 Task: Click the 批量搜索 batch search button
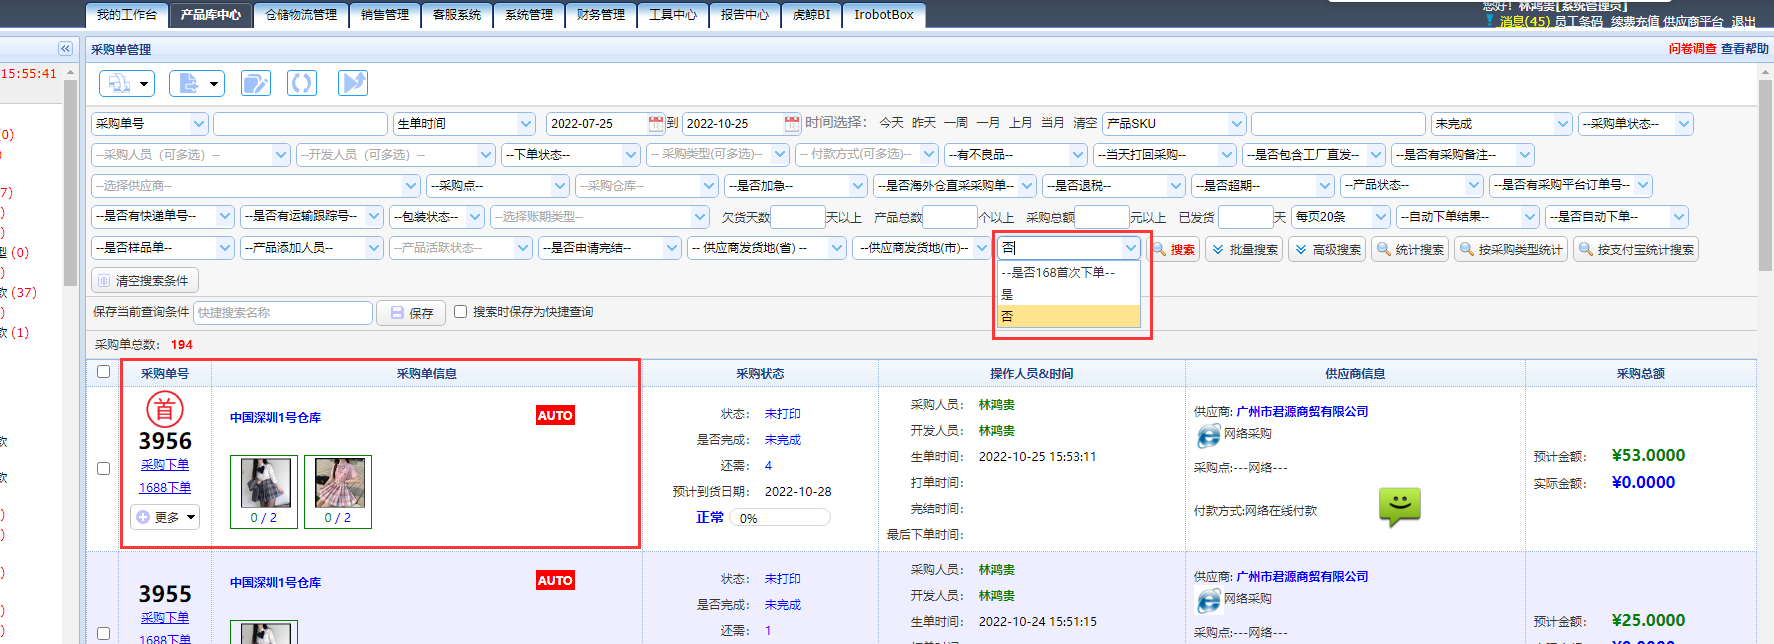pyautogui.click(x=1244, y=249)
